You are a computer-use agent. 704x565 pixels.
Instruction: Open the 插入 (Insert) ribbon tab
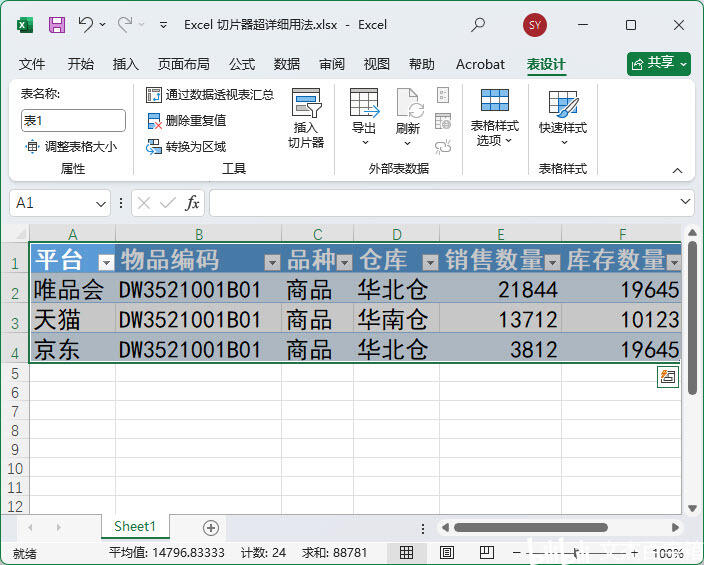click(126, 64)
